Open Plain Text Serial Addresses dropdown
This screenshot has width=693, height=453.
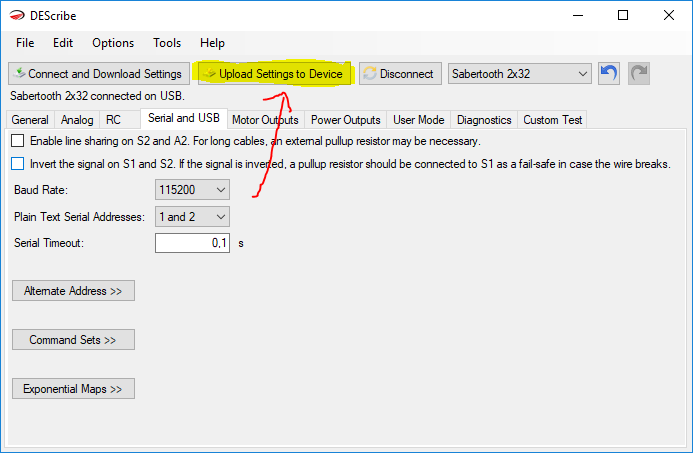coord(192,217)
